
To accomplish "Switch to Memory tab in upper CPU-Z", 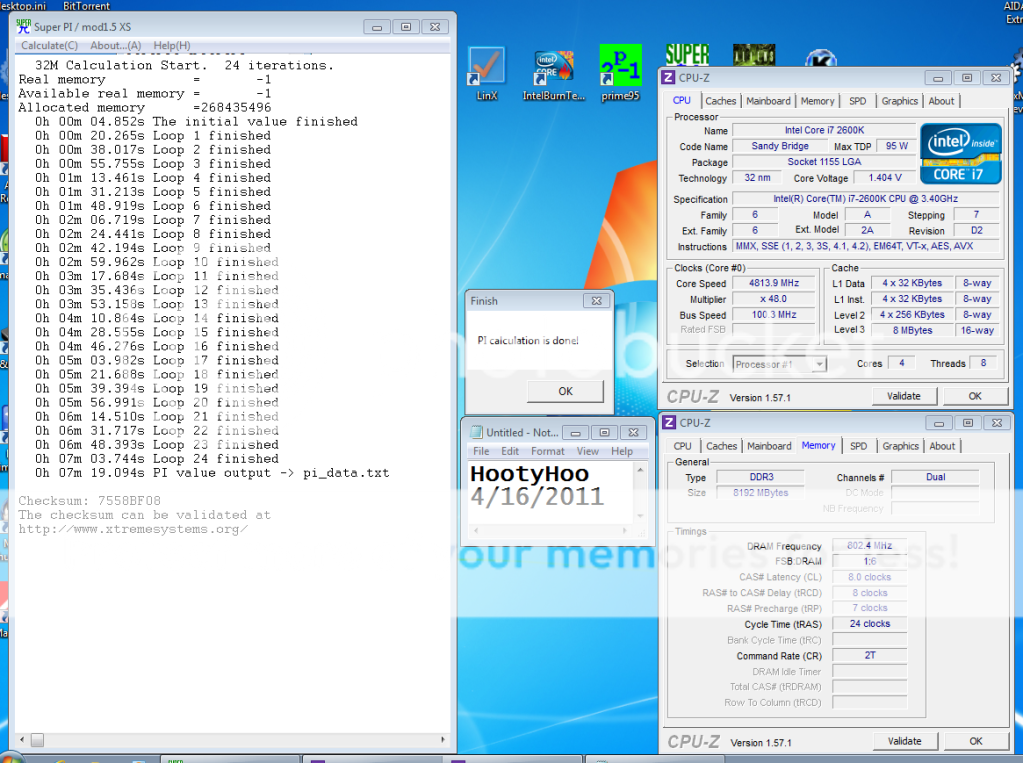I will (817, 101).
